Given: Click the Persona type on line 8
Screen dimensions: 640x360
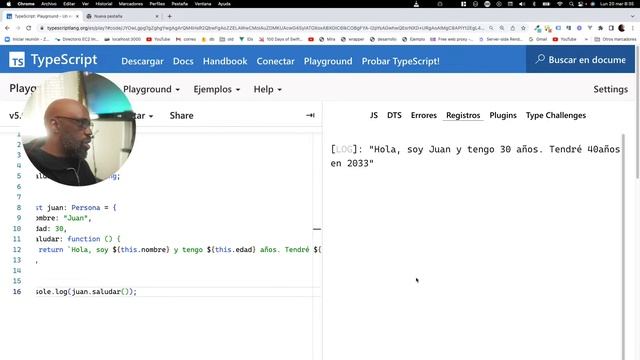Looking at the screenshot, I should (85, 207).
